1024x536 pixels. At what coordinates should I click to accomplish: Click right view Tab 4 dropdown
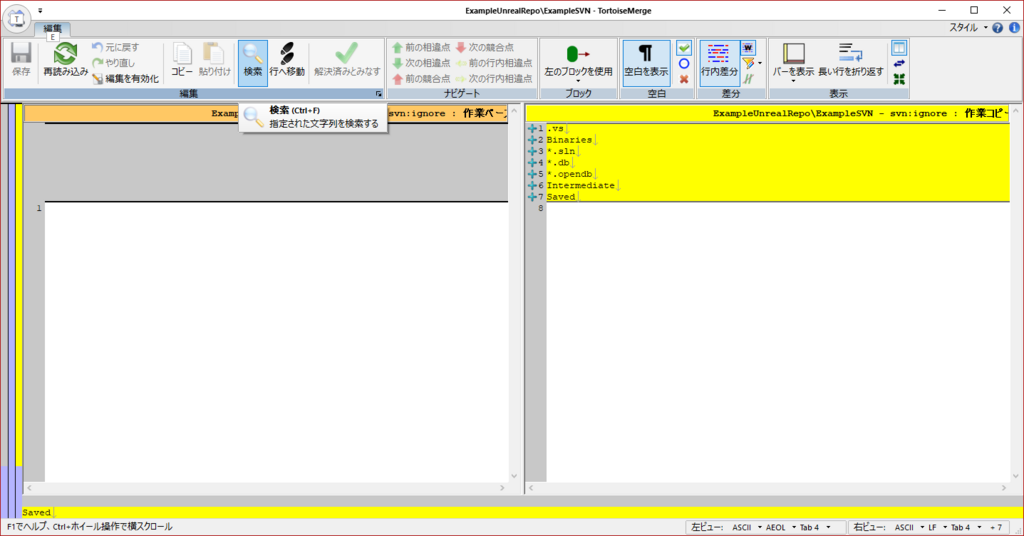tap(967, 527)
